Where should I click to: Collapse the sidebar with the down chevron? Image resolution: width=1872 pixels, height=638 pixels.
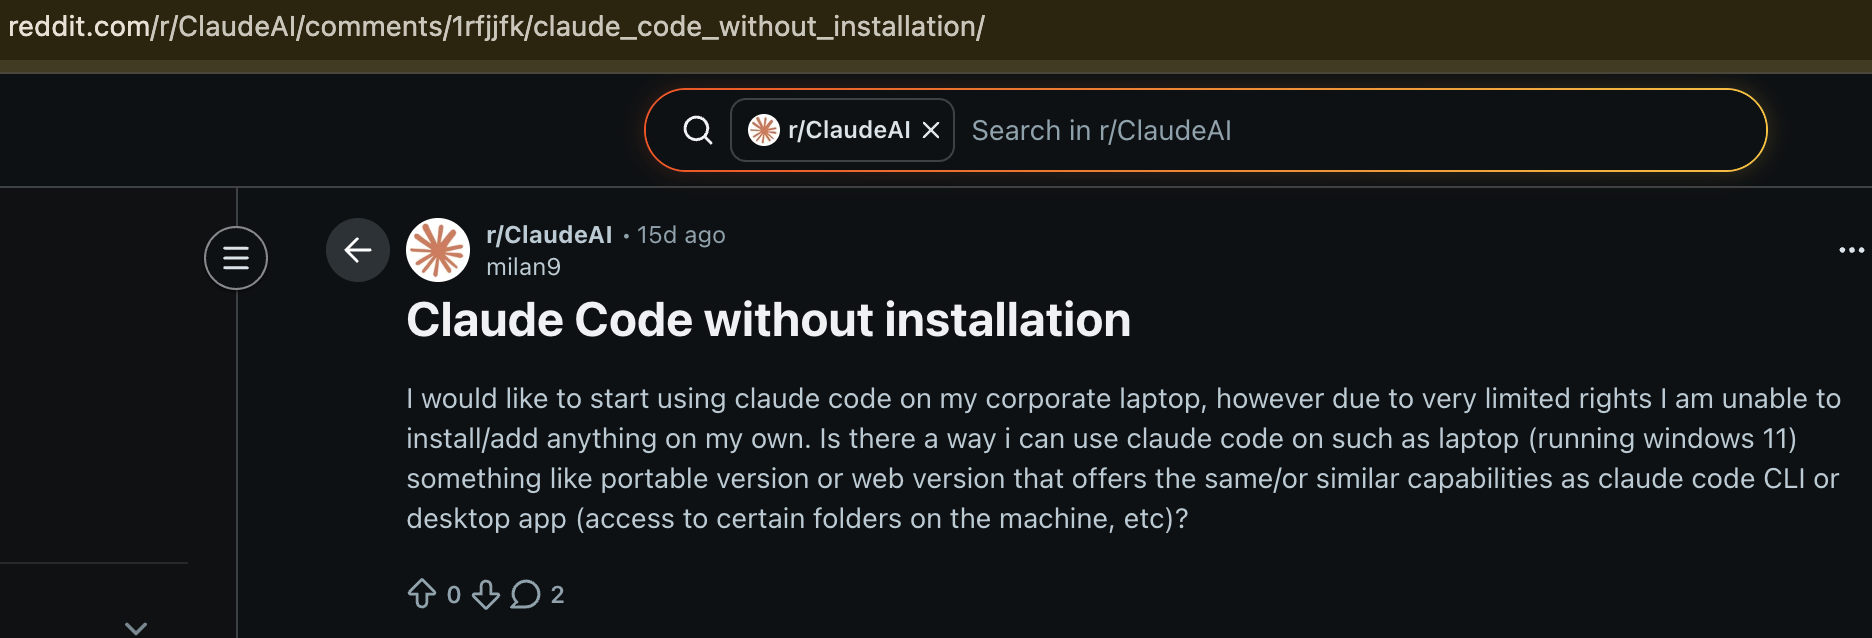(135, 627)
